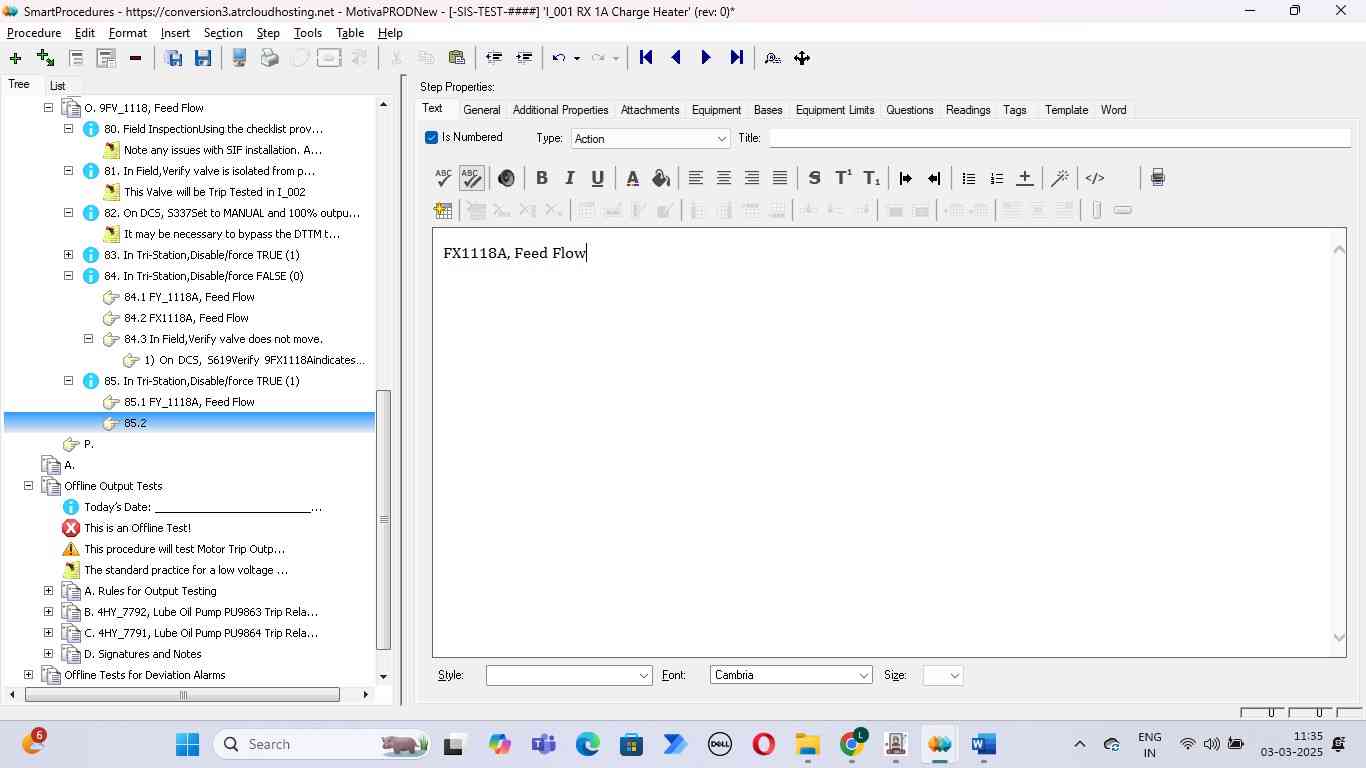
Task: Apply superscript T formatting icon
Action: [x=843, y=178]
